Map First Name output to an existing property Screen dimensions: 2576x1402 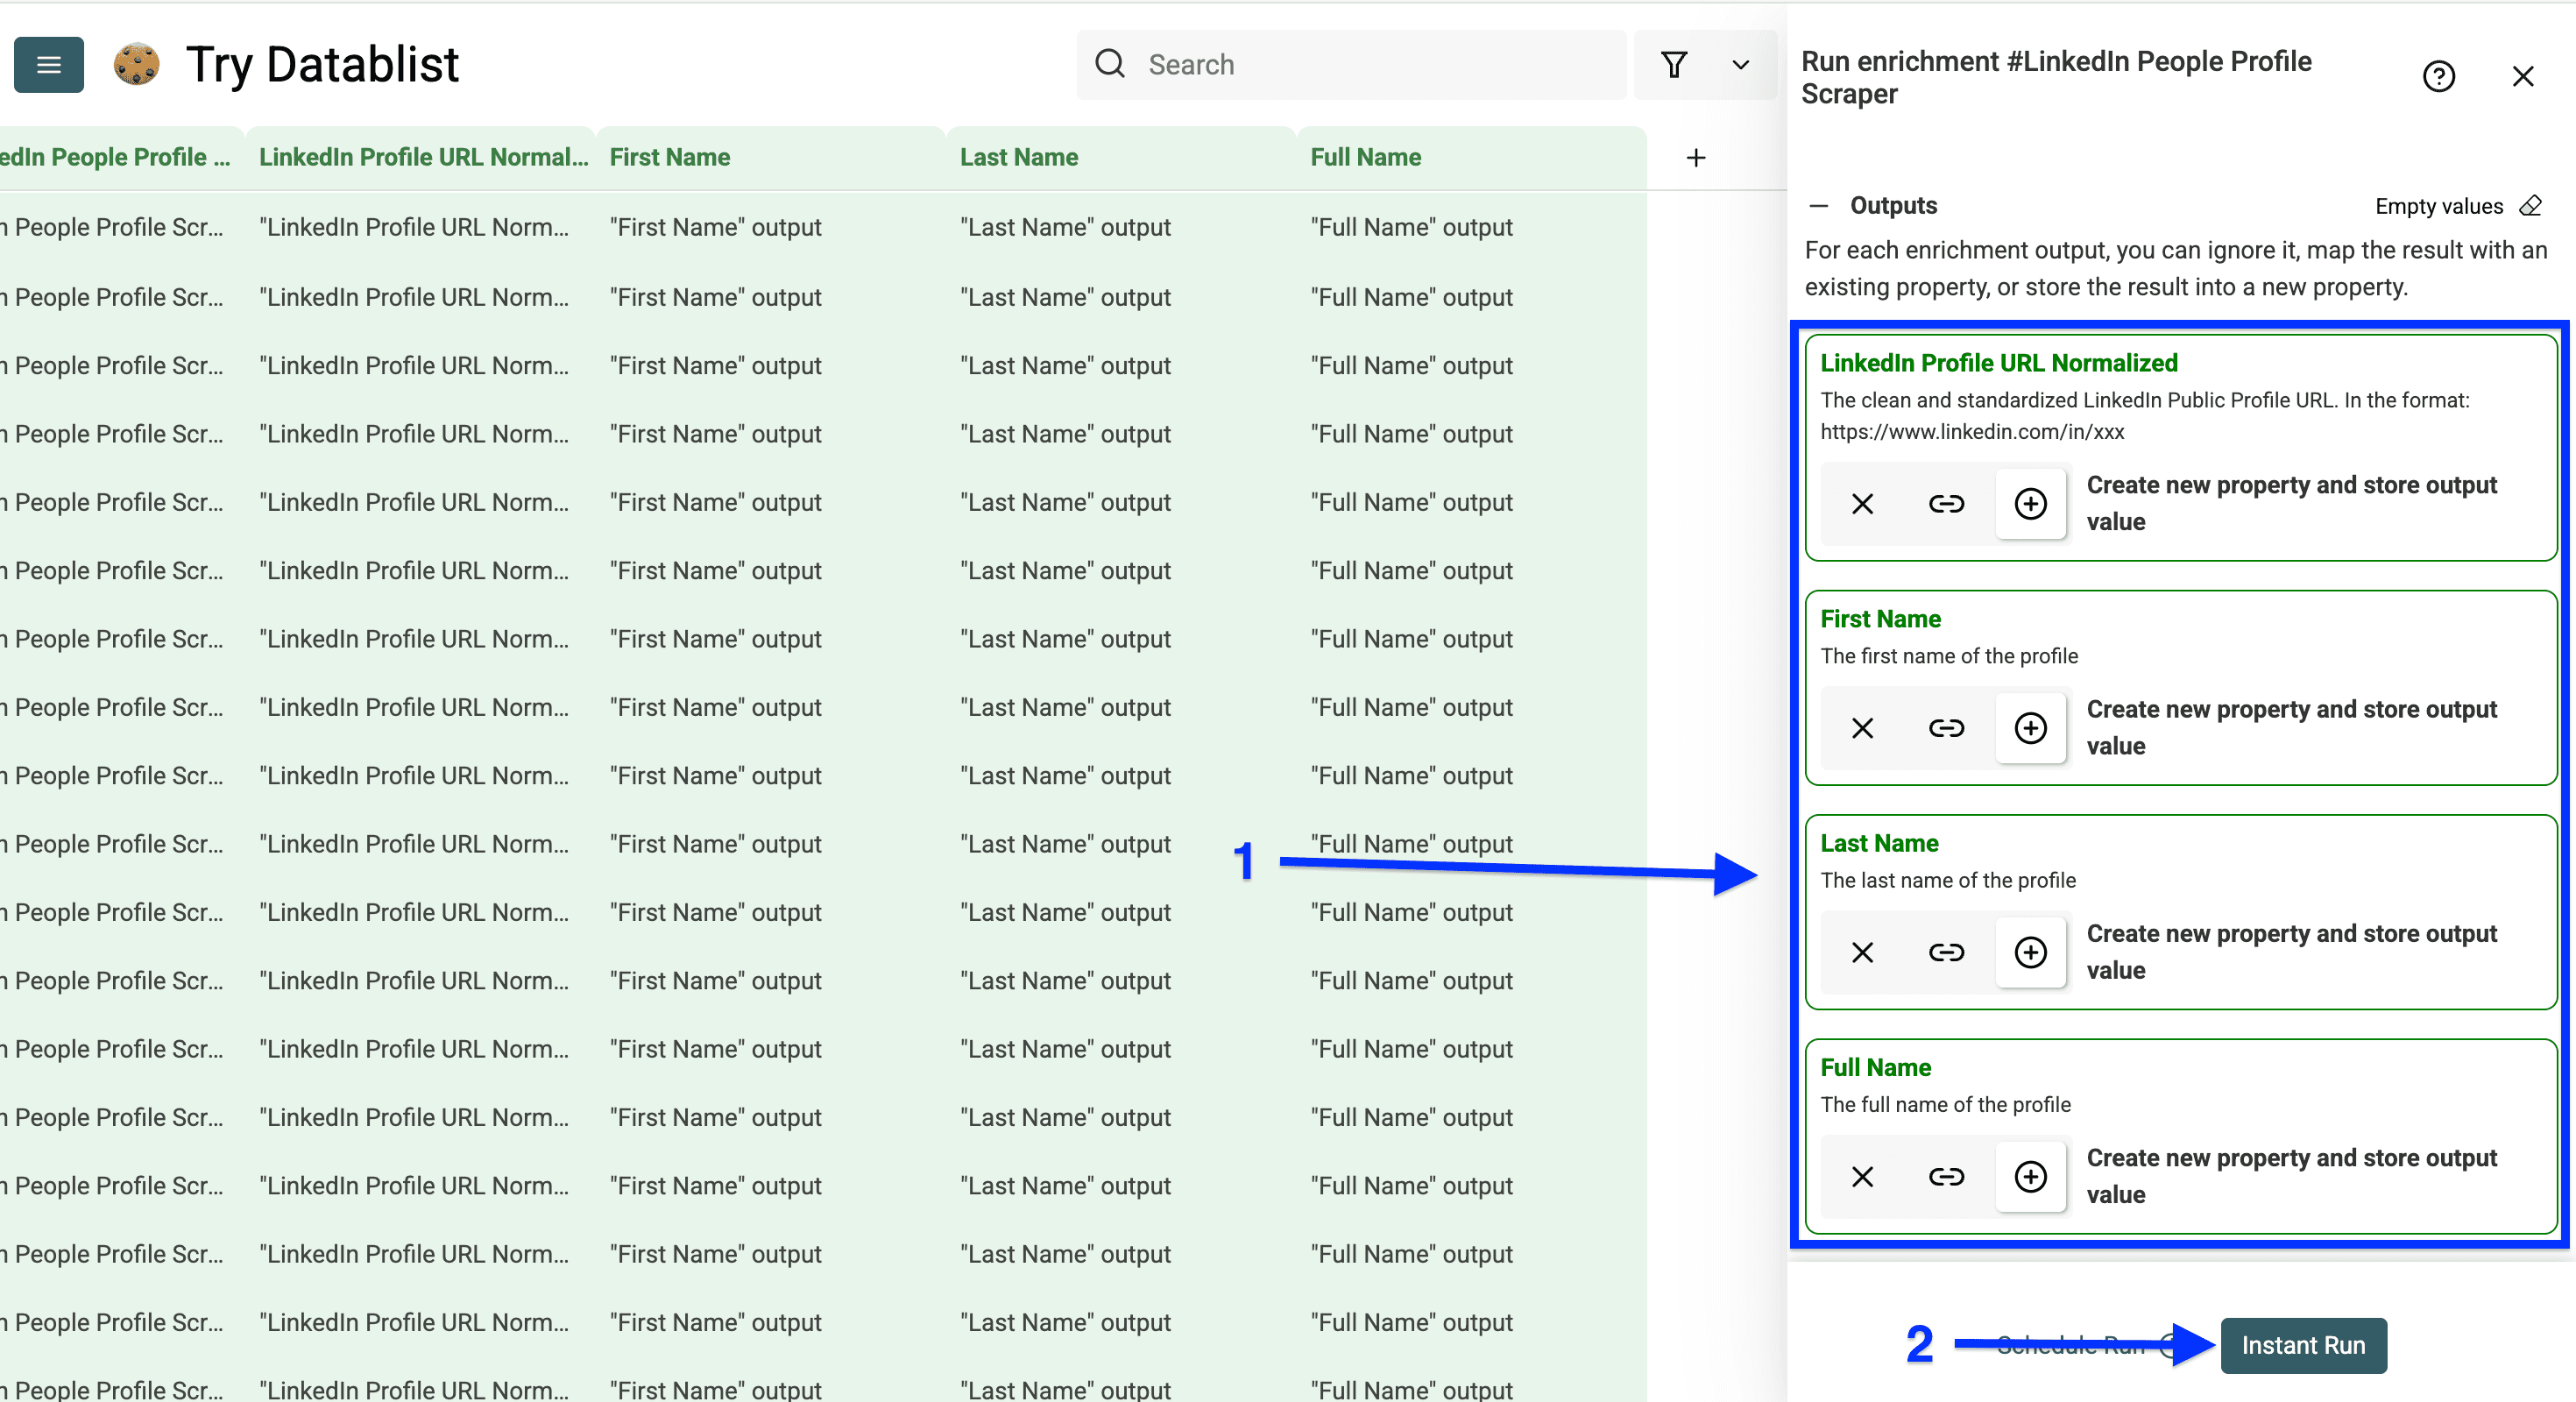coord(1946,728)
